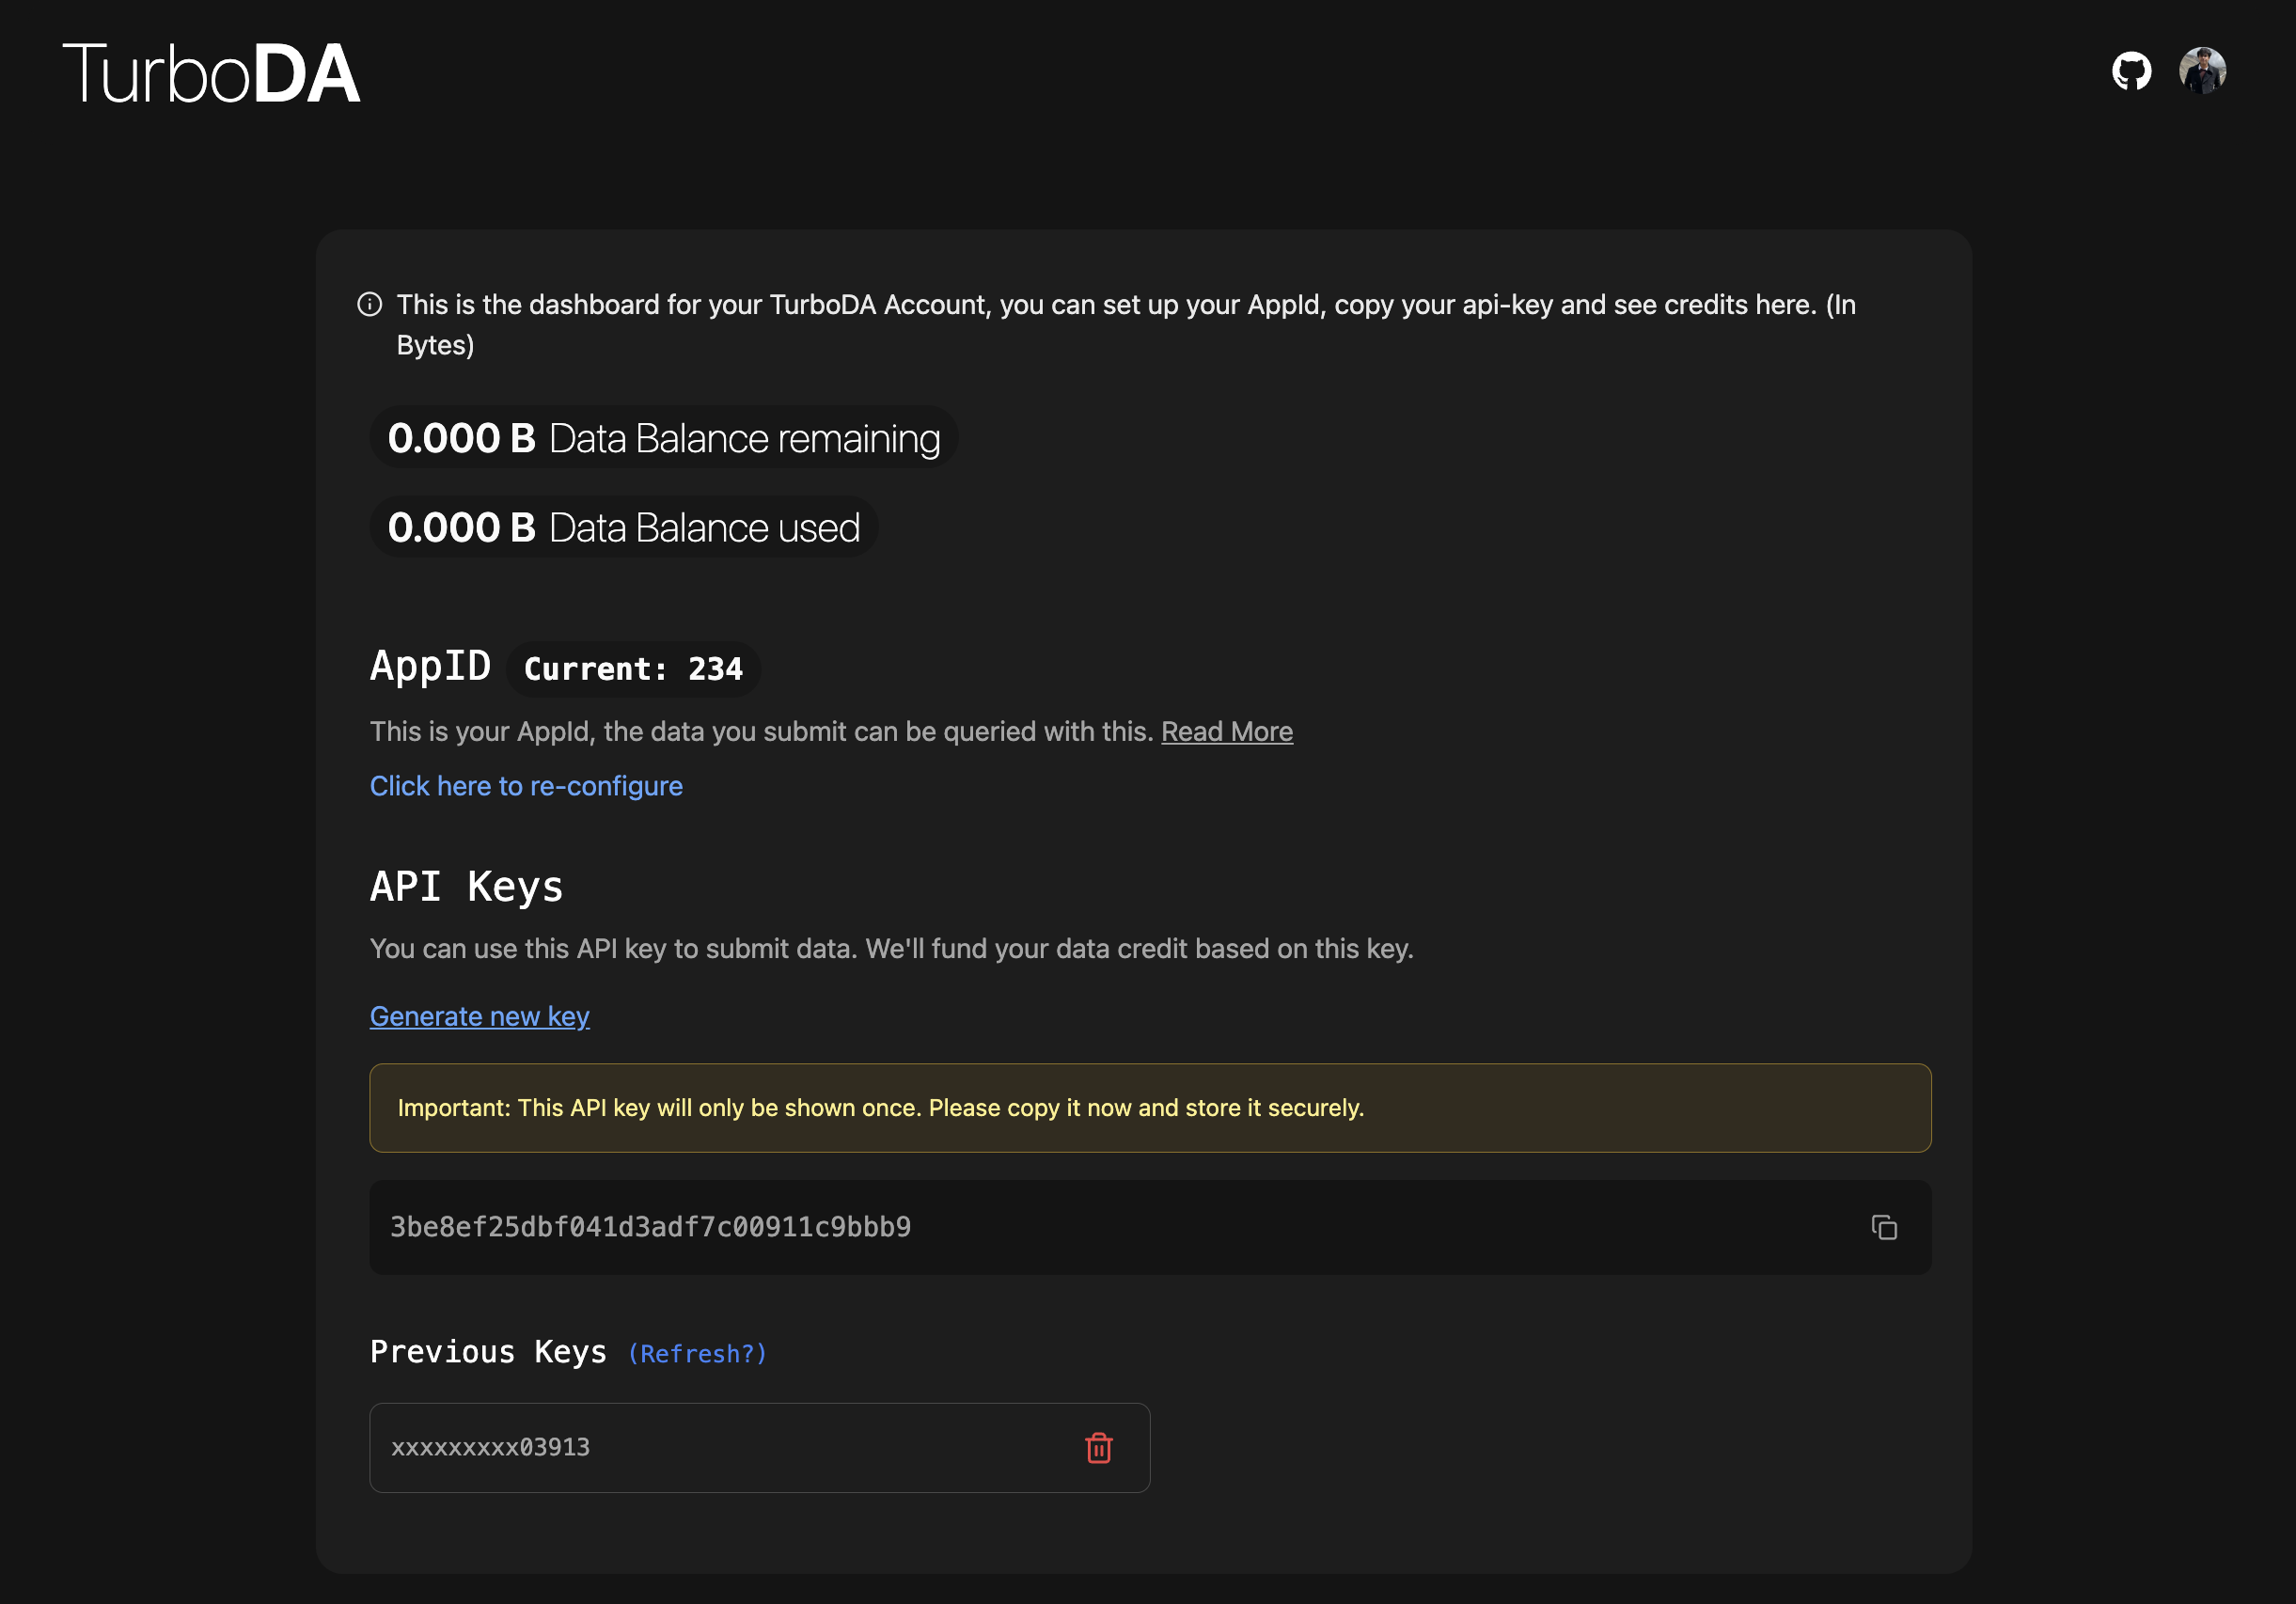
Task: Click the API Keys section heading
Action: tap(466, 887)
